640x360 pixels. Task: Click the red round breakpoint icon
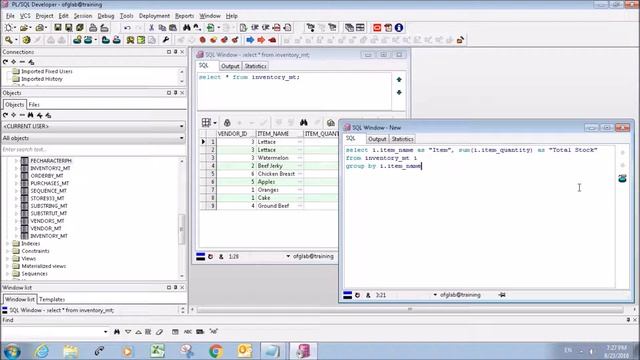202,40
